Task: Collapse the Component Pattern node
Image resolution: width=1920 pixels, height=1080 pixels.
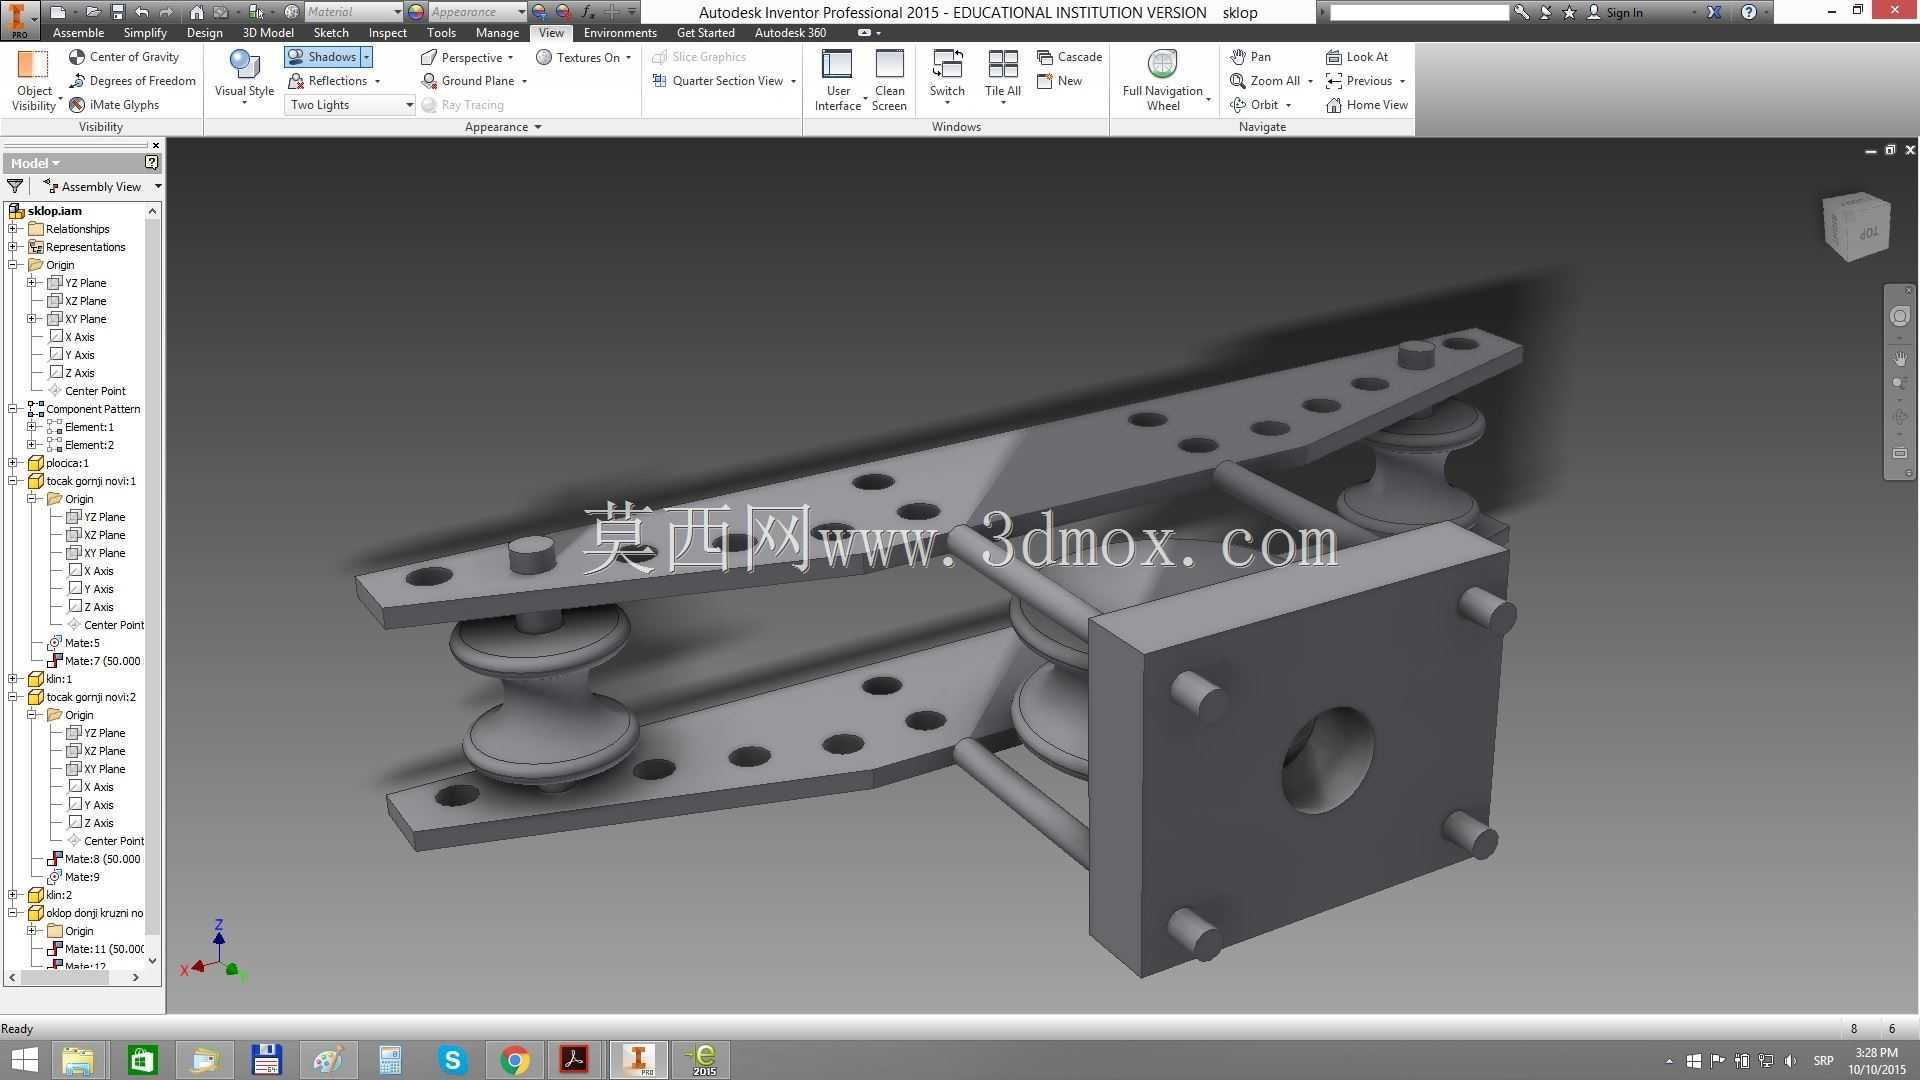Action: (x=13, y=409)
